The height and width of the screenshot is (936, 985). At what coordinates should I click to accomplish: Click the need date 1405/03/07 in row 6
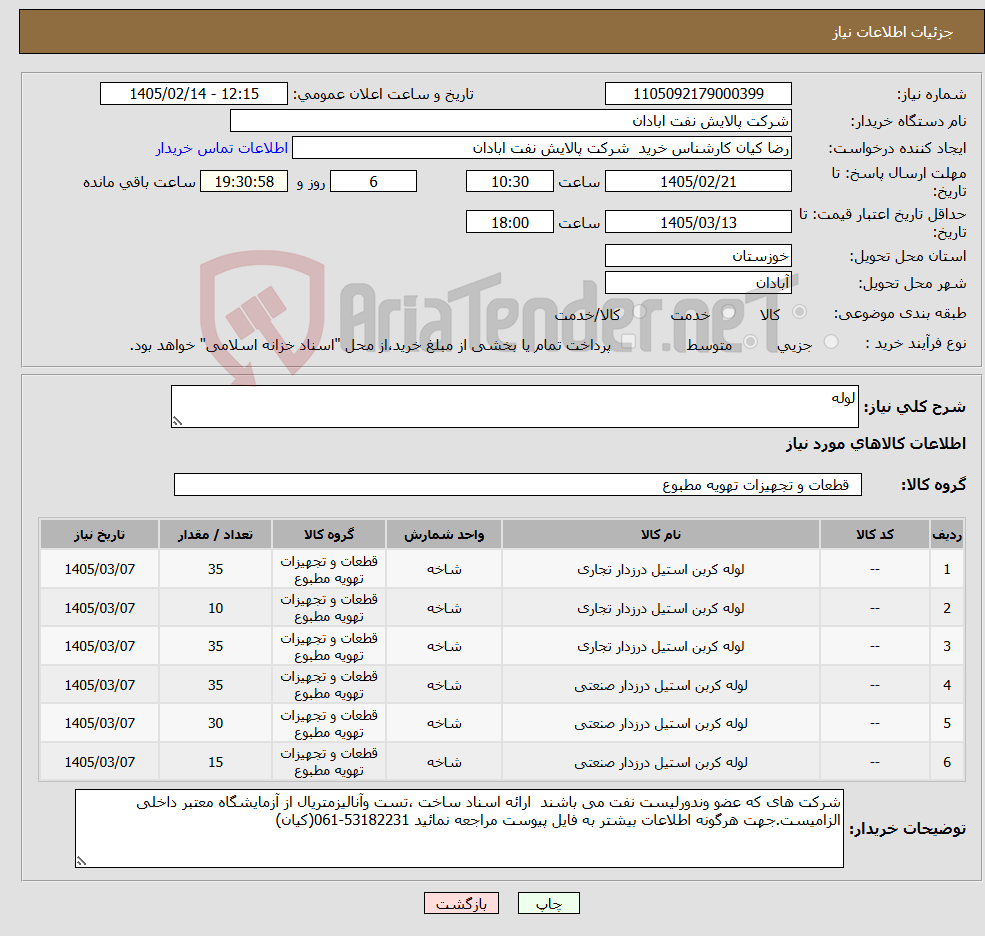(x=99, y=762)
